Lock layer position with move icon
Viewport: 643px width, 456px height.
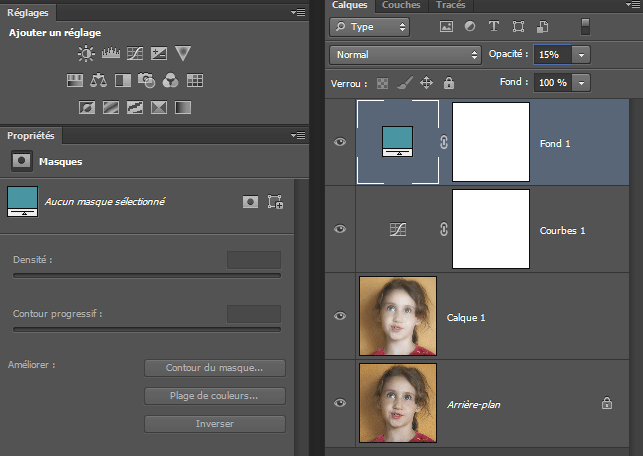pyautogui.click(x=426, y=83)
